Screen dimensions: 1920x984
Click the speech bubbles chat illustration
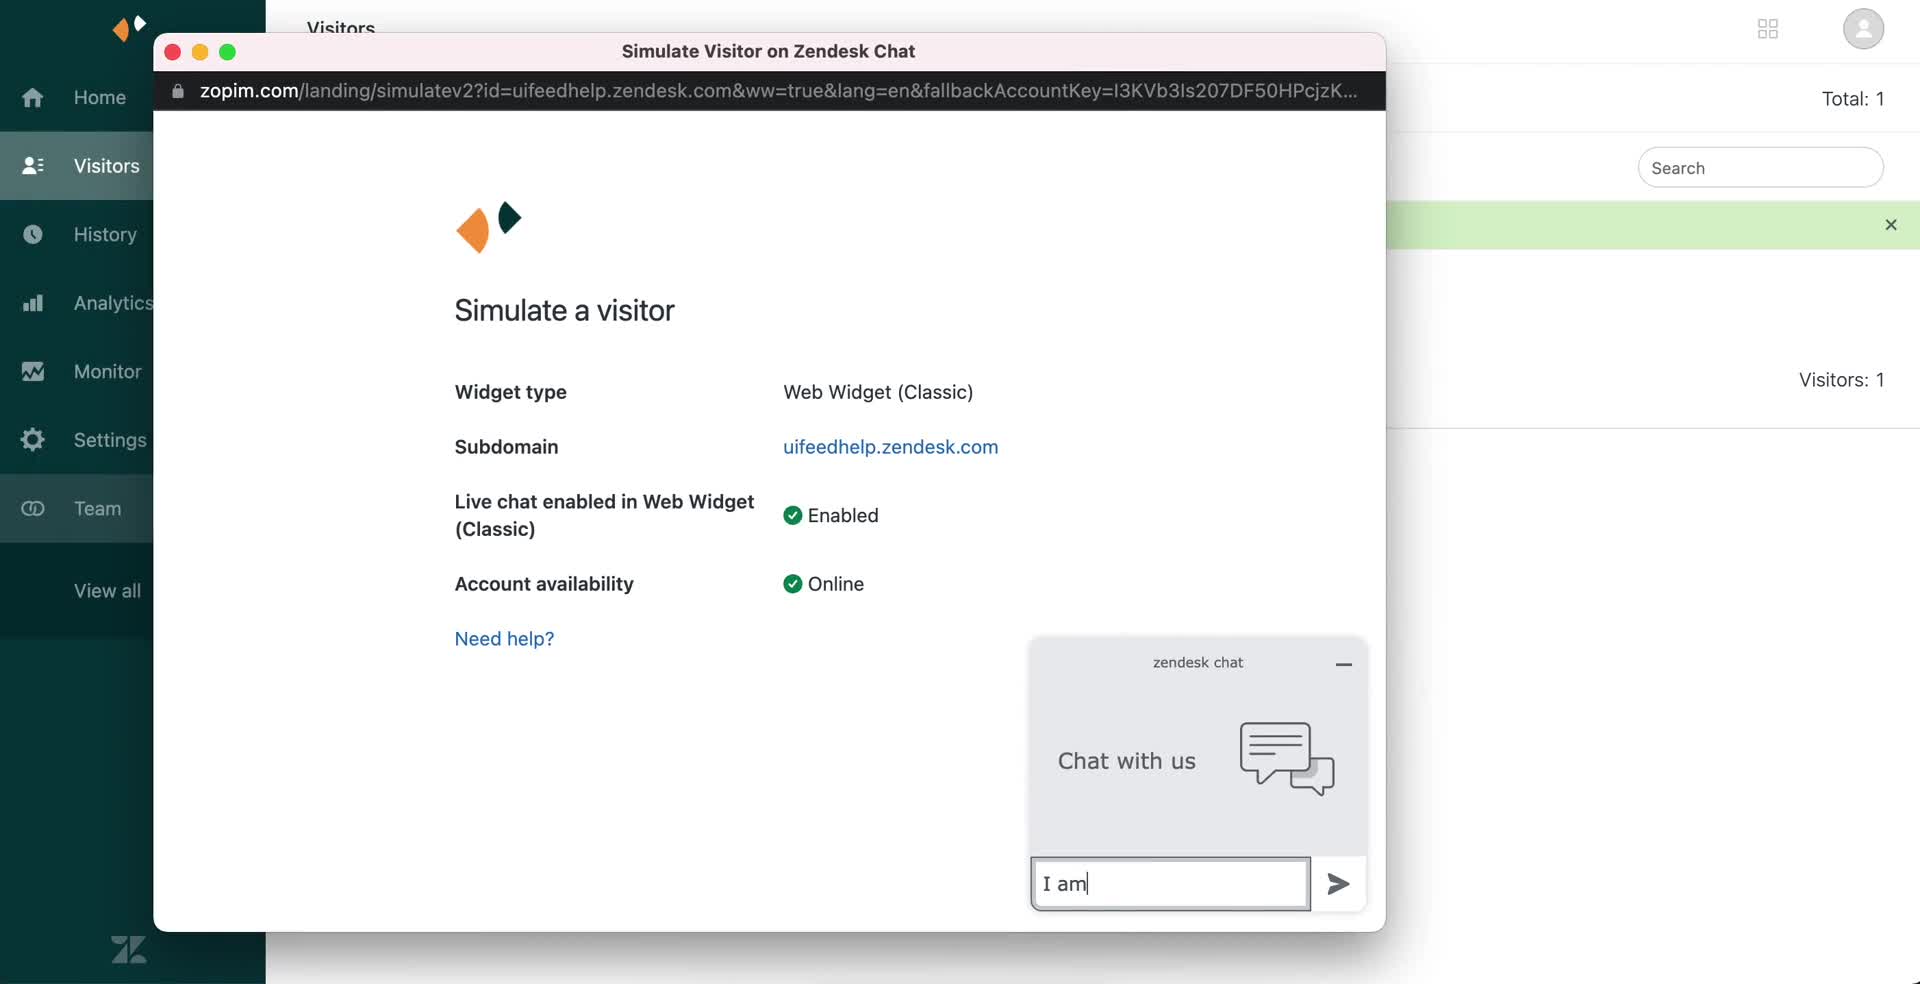click(x=1287, y=759)
